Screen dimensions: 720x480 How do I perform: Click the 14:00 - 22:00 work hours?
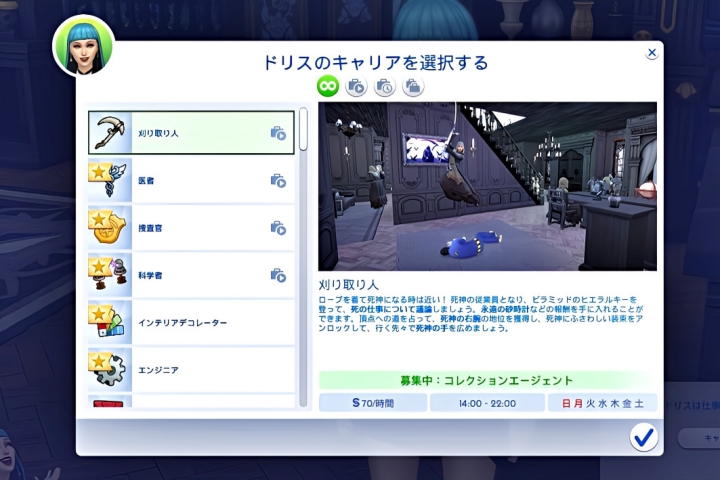point(487,403)
